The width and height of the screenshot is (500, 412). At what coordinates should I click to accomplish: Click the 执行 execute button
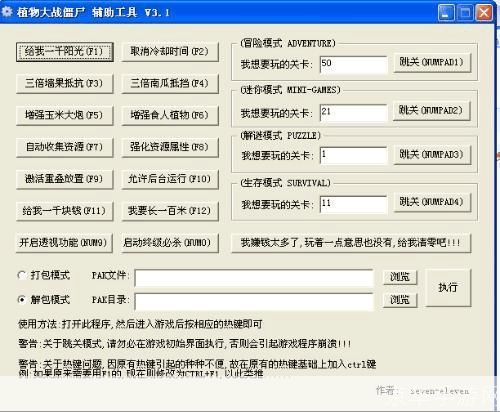click(449, 288)
